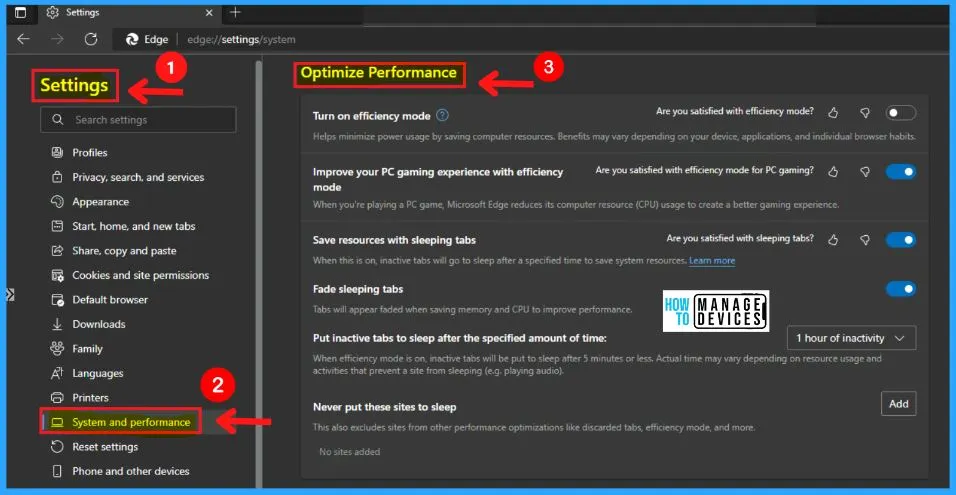Open Reset settings page
956x495 pixels.
pyautogui.click(x=105, y=447)
